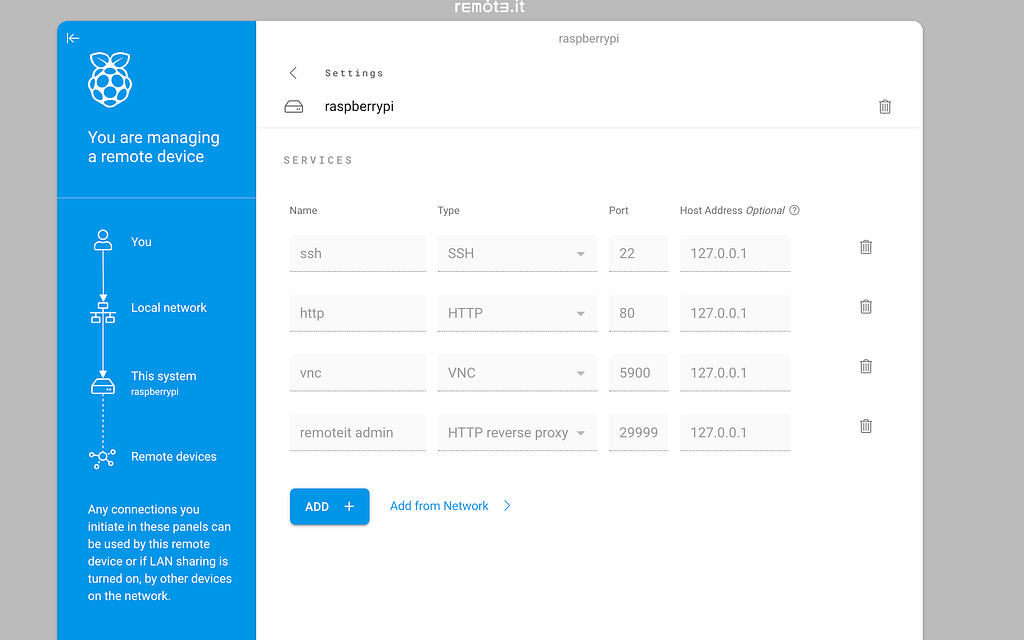Expand the HTTP reverse proxy dropdown
The image size is (1024, 640).
tap(580, 433)
